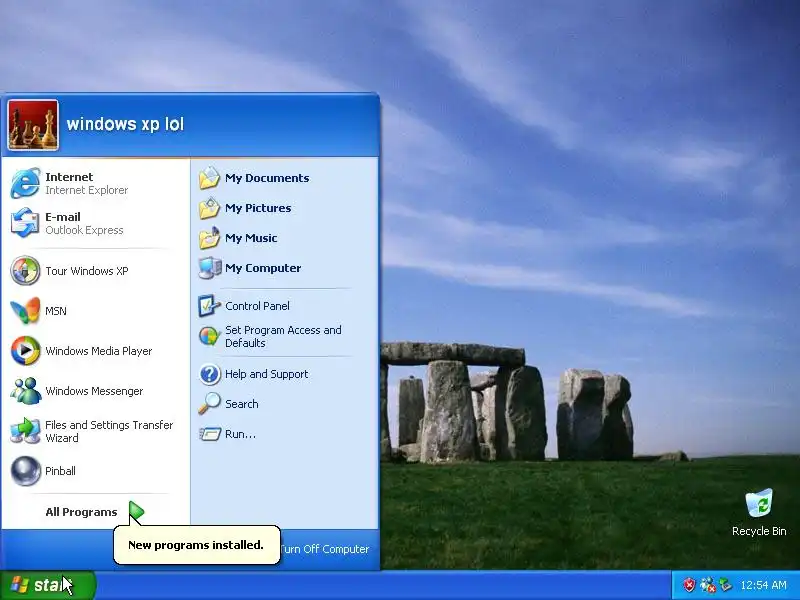
Task: Open the My Documents folder icon
Action: click(x=209, y=178)
